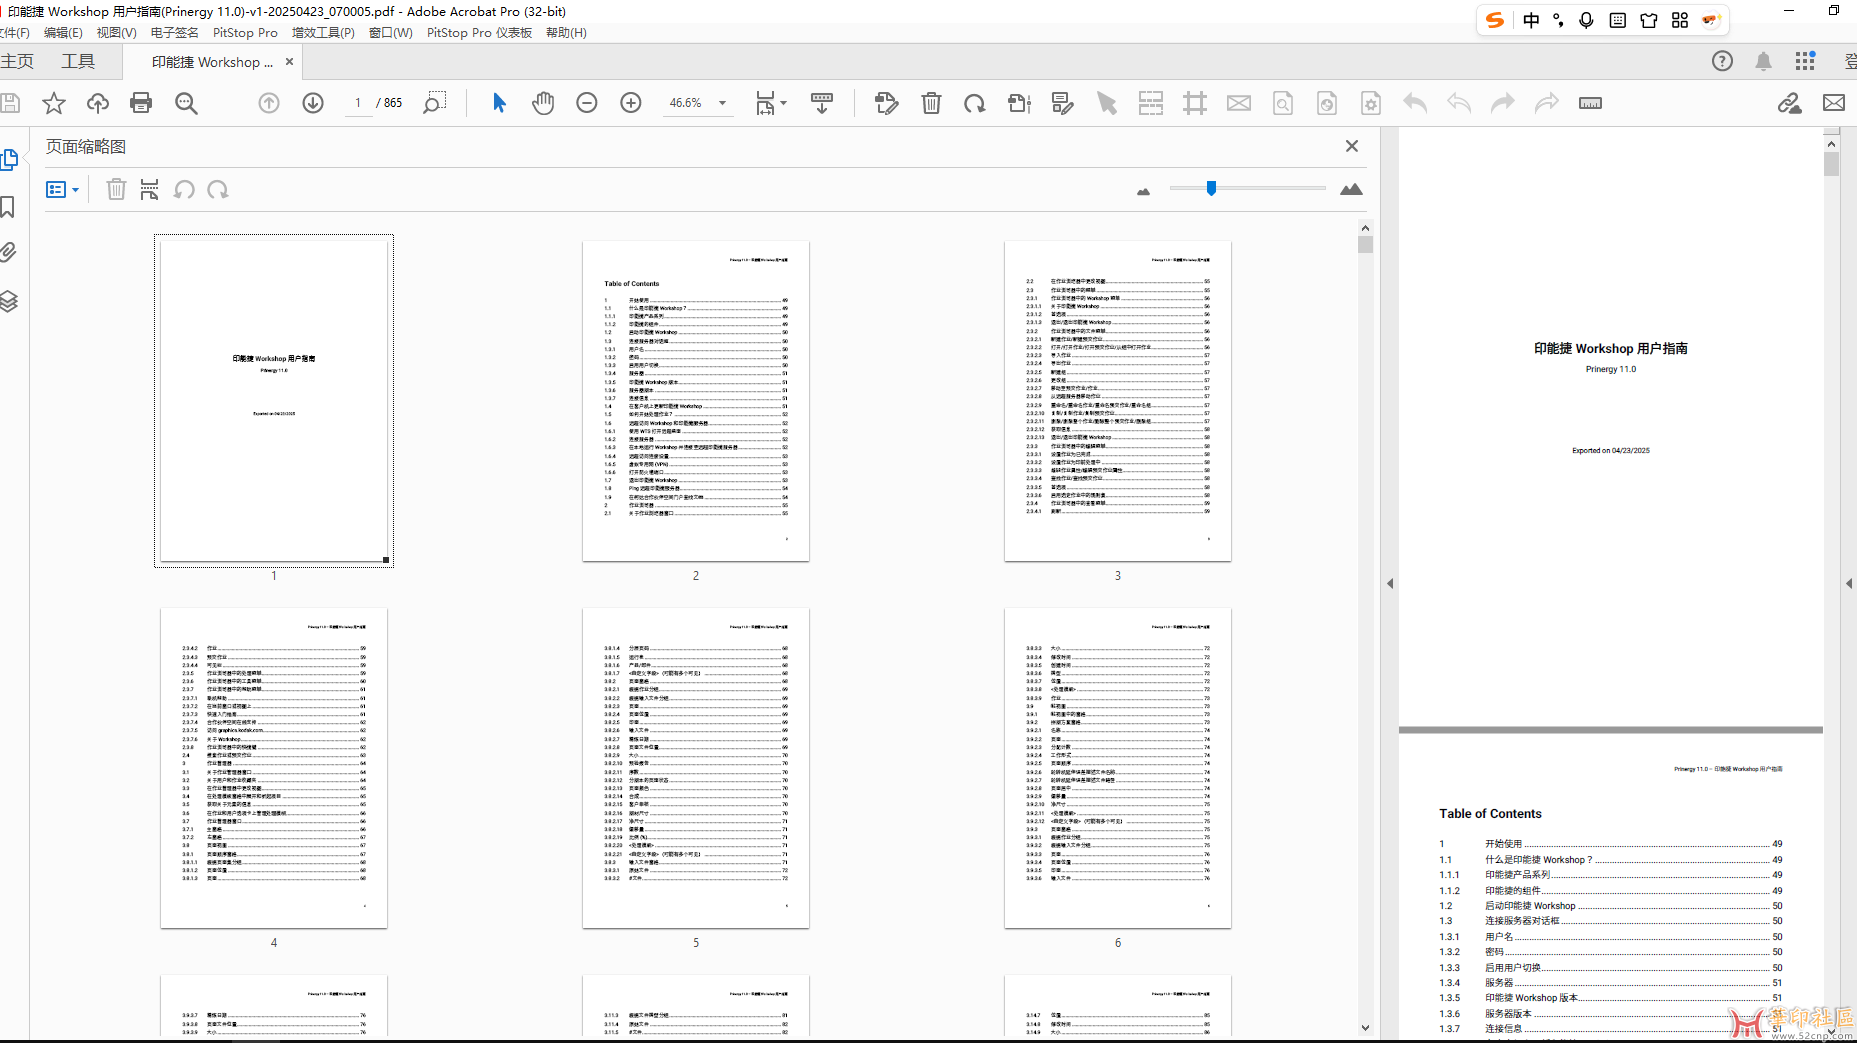
Task: Switch to 主页 tab
Action: tap(17, 61)
